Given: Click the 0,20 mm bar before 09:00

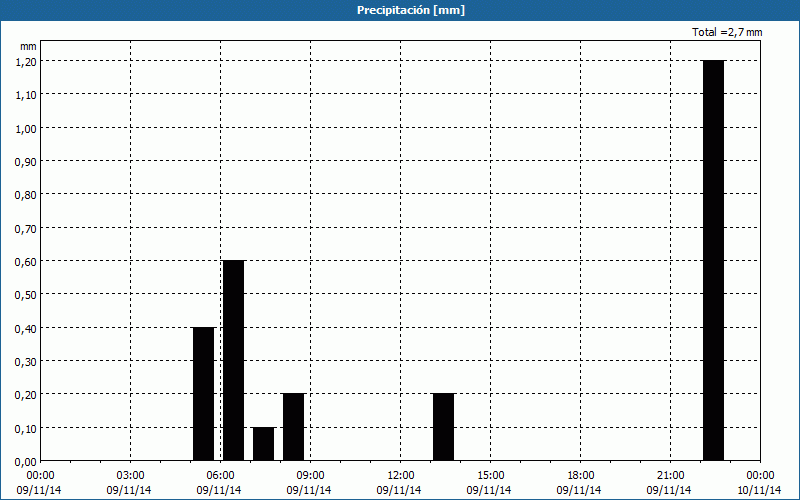Looking at the screenshot, I should [293, 427].
